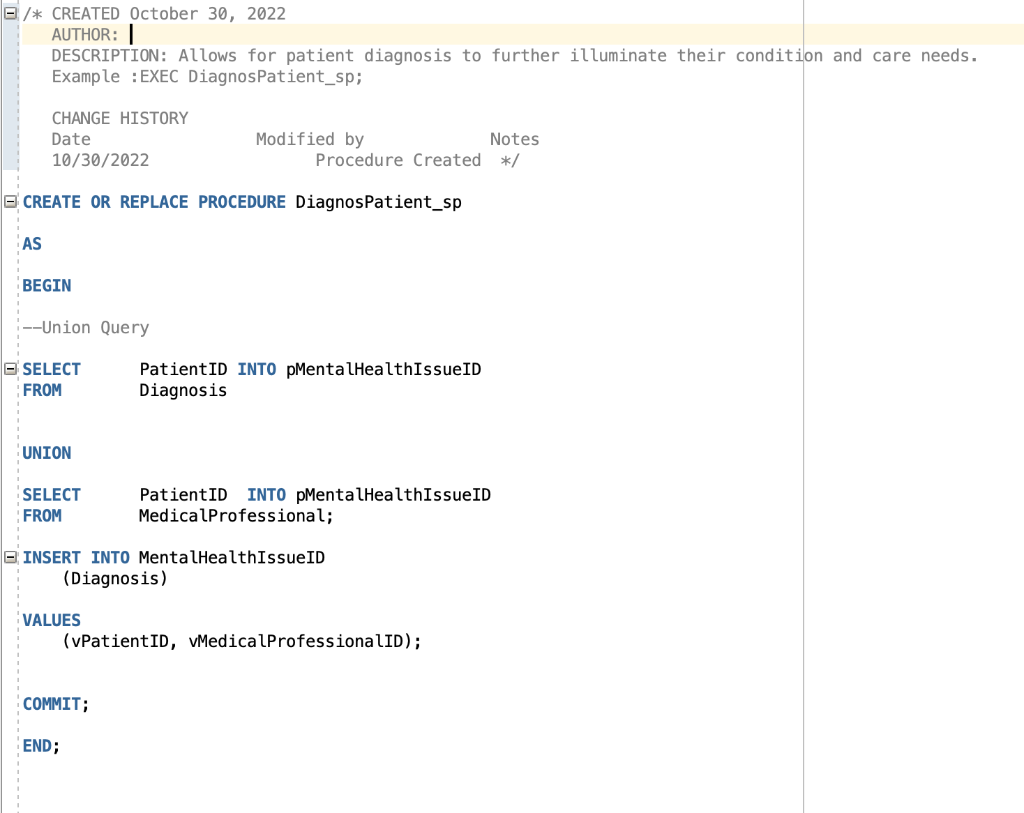Click the Diagnosis table name
This screenshot has width=1024, height=813.
tap(183, 390)
